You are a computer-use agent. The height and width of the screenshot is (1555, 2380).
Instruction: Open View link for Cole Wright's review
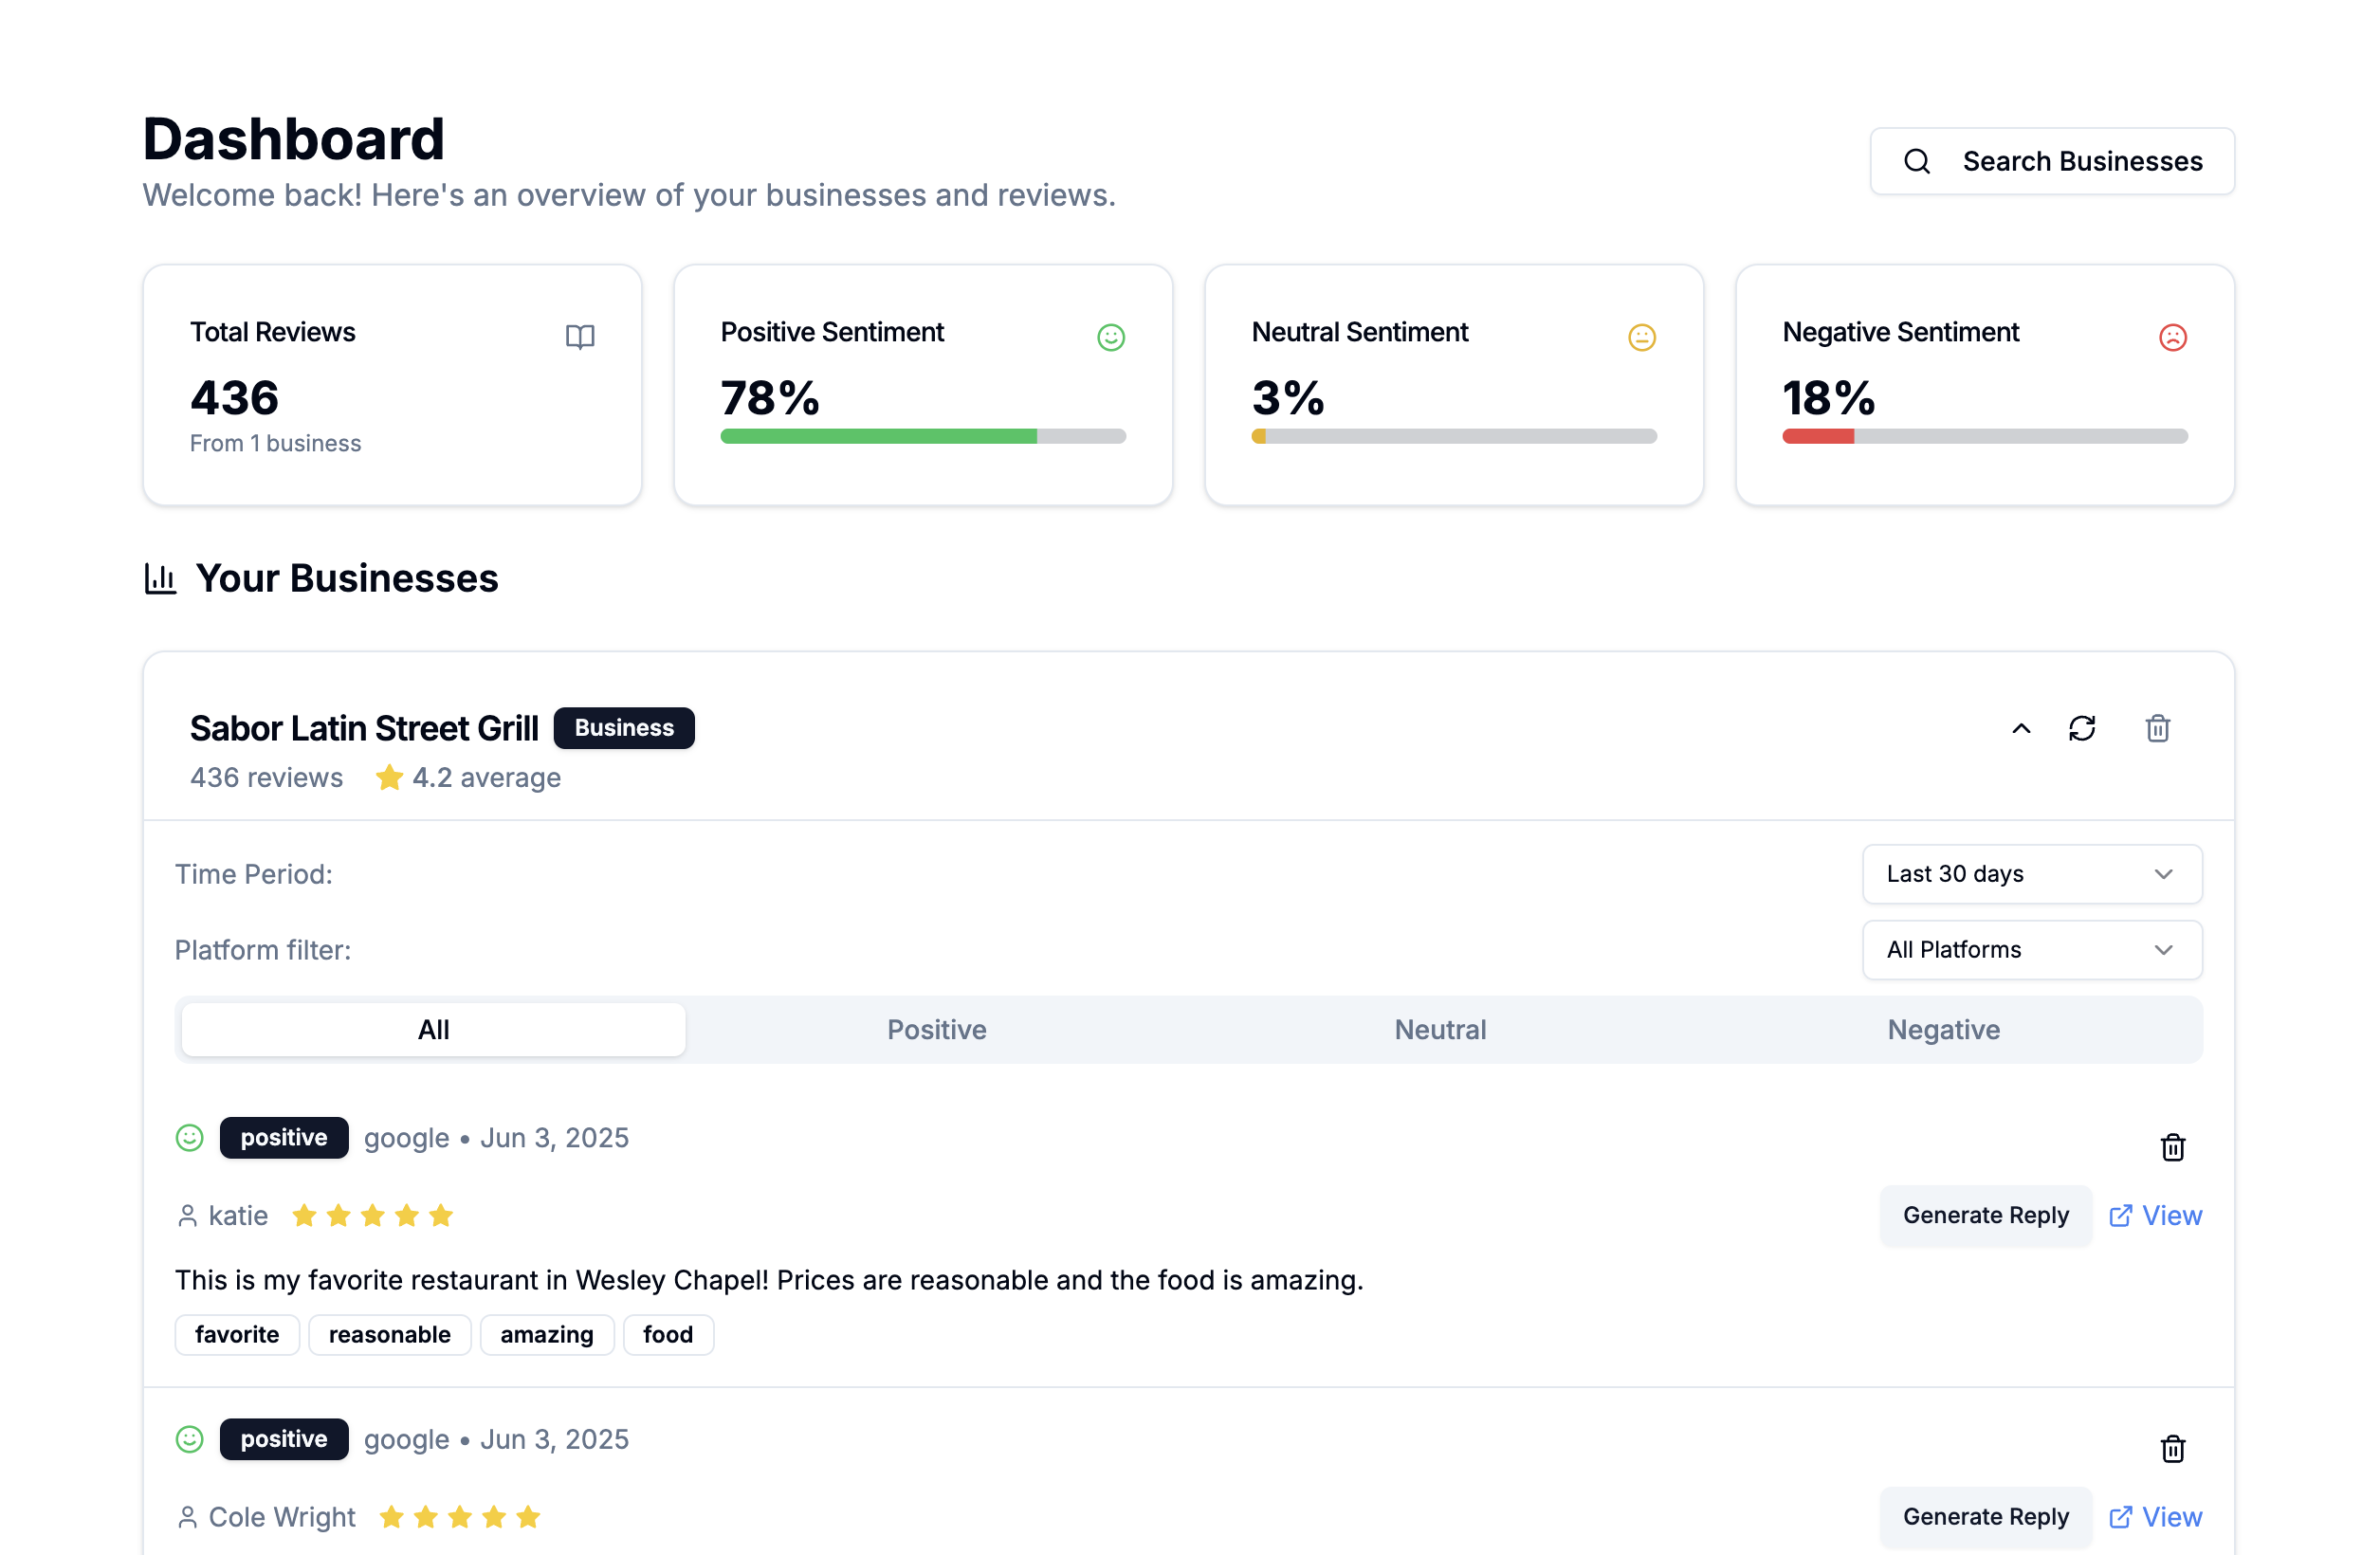coord(2155,1516)
